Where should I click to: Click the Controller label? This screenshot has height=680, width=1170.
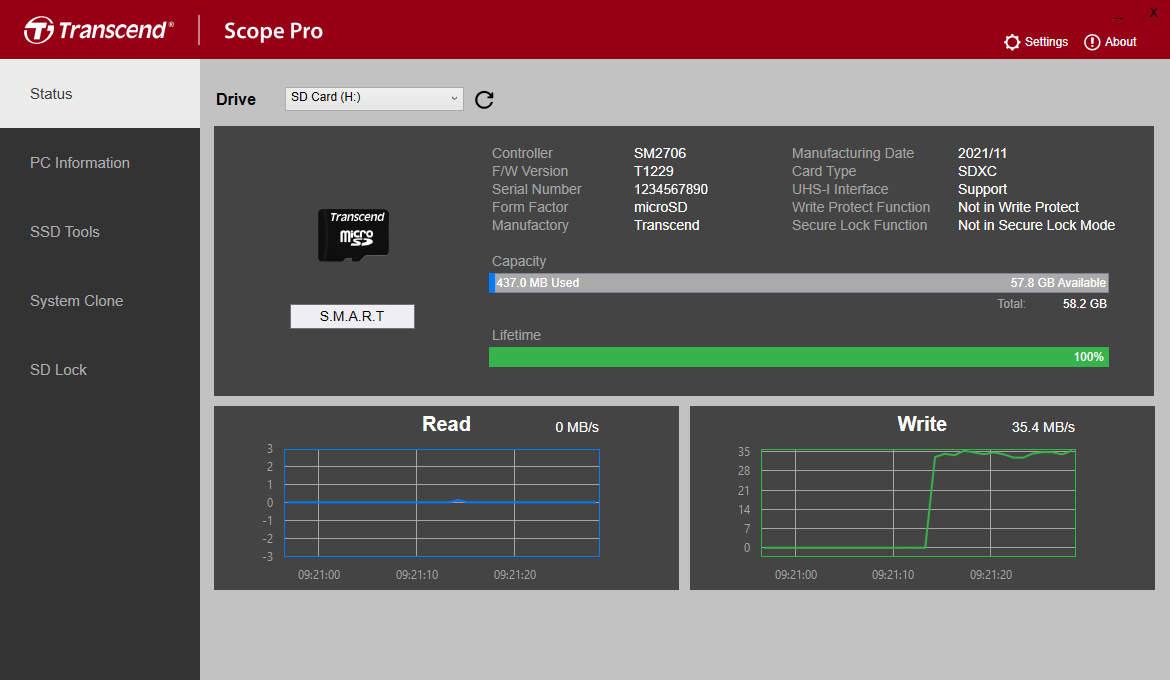(522, 153)
